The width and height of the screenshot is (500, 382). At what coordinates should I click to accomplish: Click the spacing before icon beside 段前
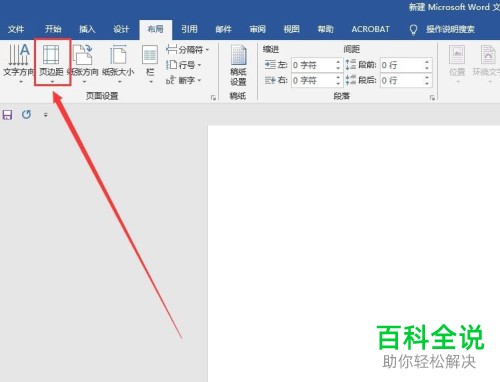(351, 65)
